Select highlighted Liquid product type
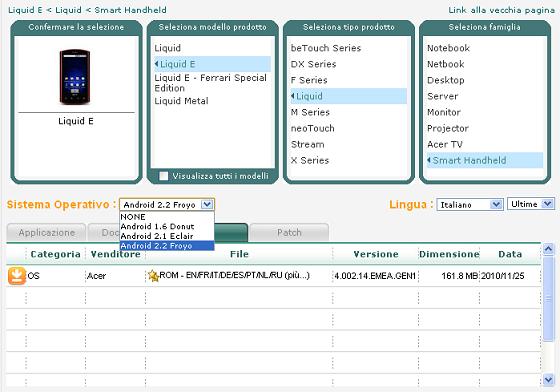Screen dimensions: 560x392 [x=349, y=96]
